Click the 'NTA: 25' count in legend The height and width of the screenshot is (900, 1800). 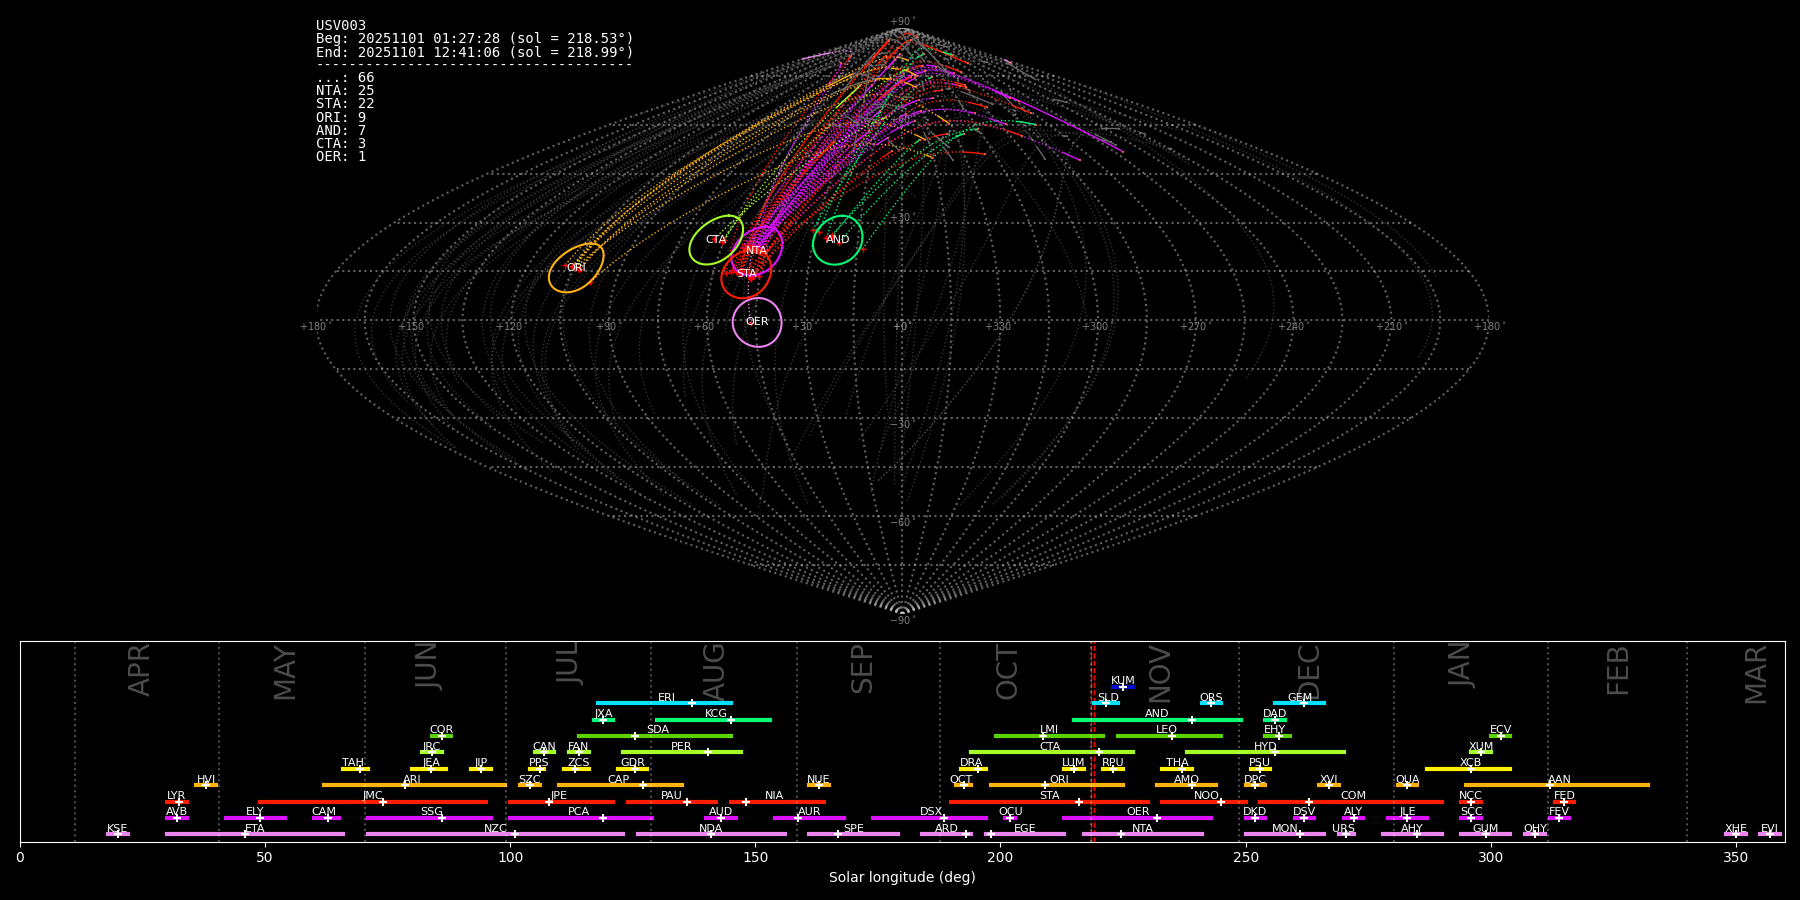(345, 91)
